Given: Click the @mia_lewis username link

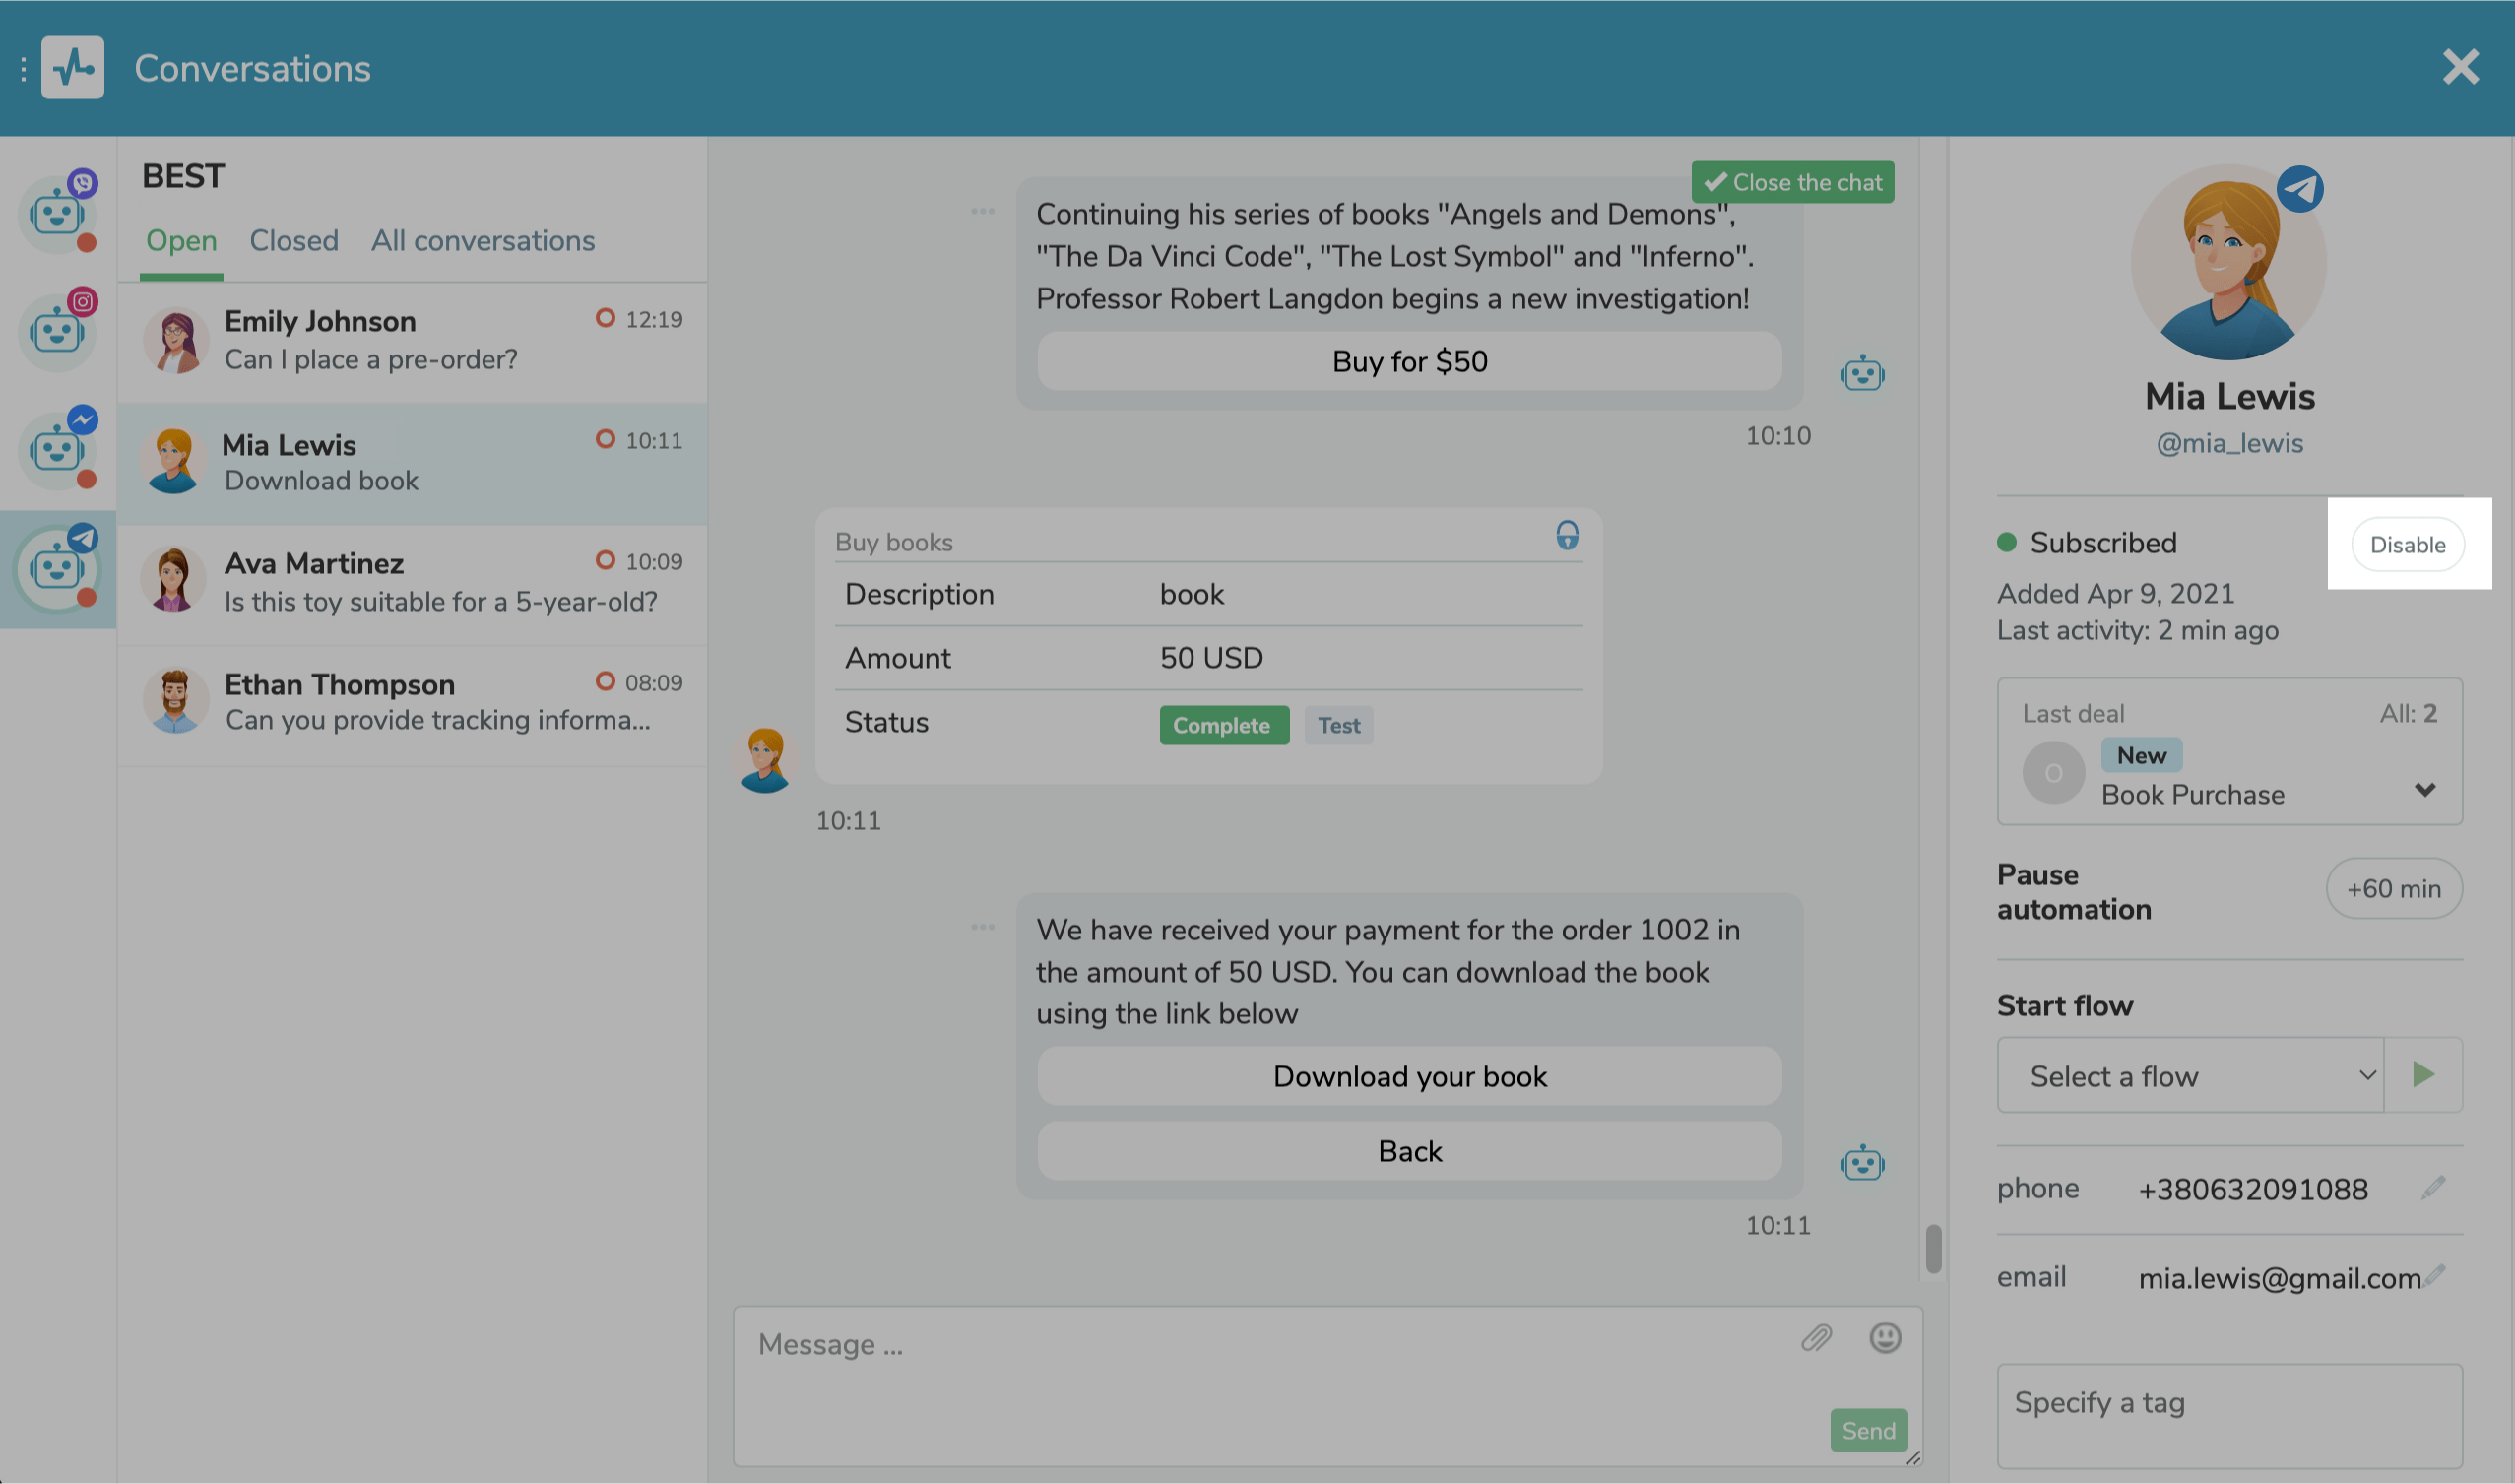Looking at the screenshot, I should click(2229, 443).
